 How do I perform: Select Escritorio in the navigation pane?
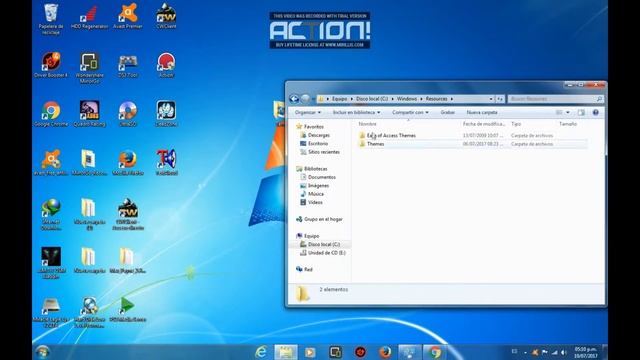318,144
